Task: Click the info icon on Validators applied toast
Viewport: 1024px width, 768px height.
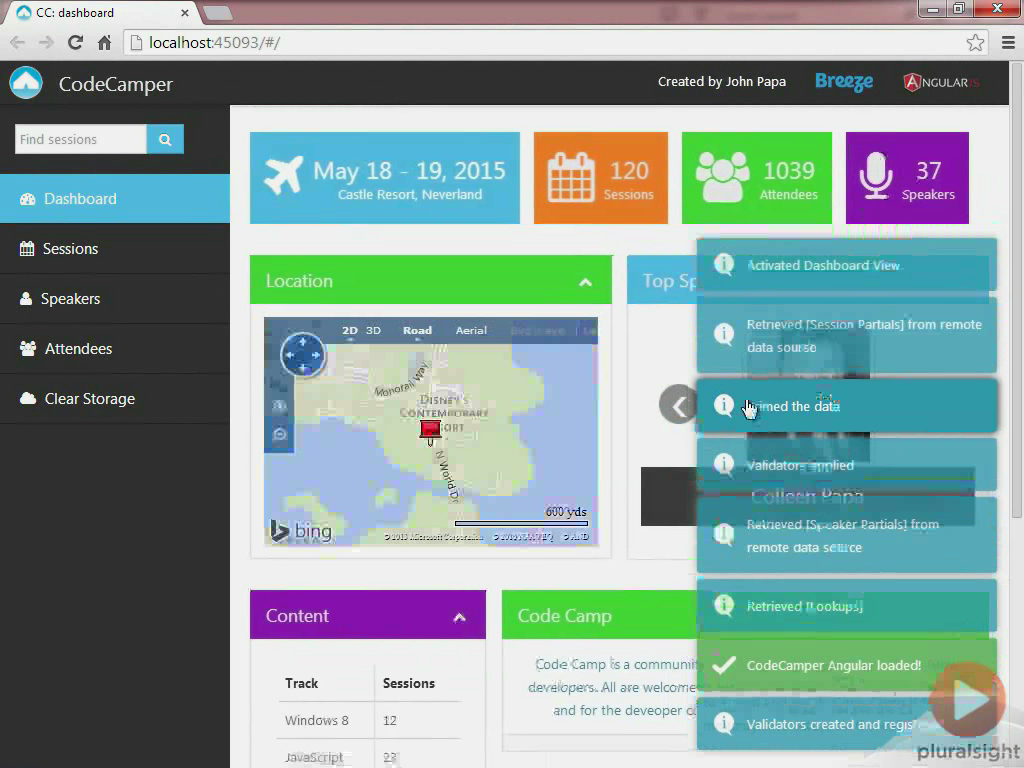Action: pyautogui.click(x=724, y=464)
